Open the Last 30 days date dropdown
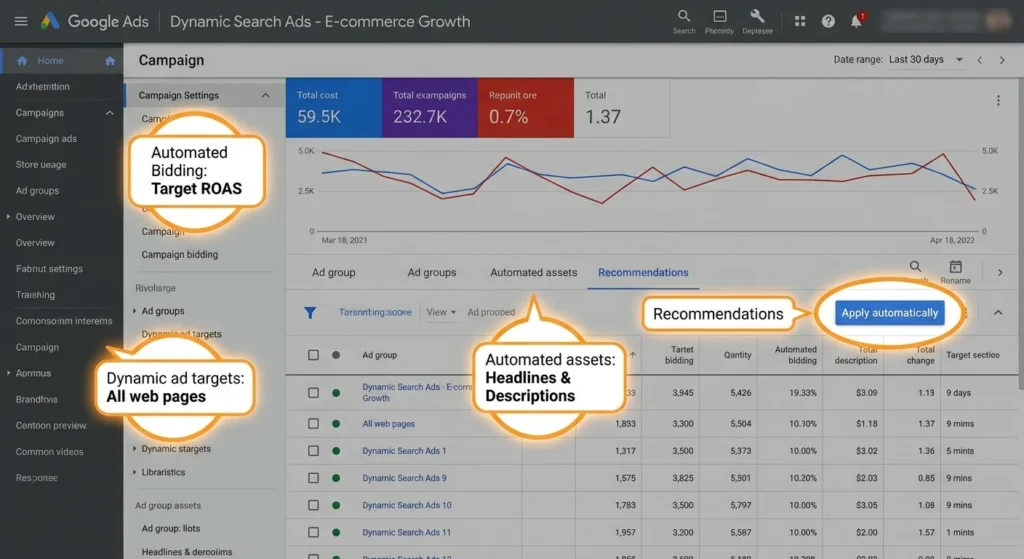Viewport: 1024px width, 559px height. [x=926, y=59]
